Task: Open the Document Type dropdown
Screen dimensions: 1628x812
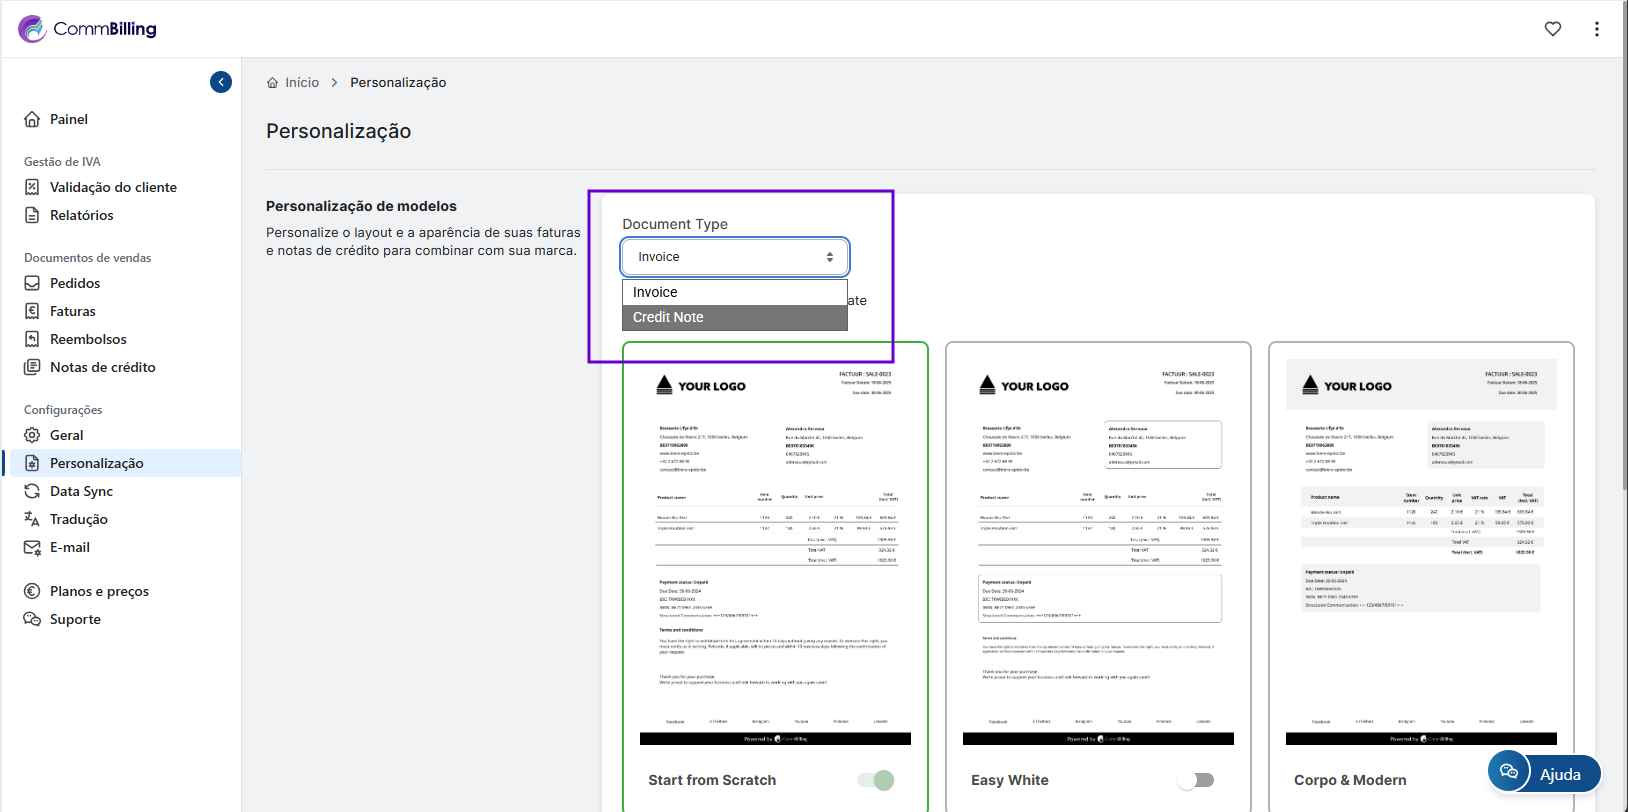Action: pyautogui.click(x=735, y=257)
